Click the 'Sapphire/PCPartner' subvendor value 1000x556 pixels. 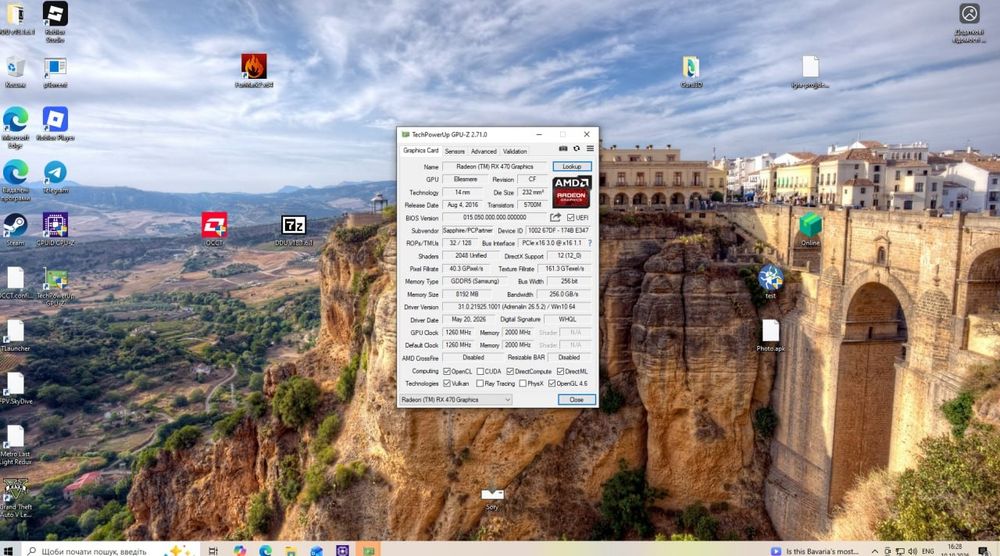pos(467,230)
